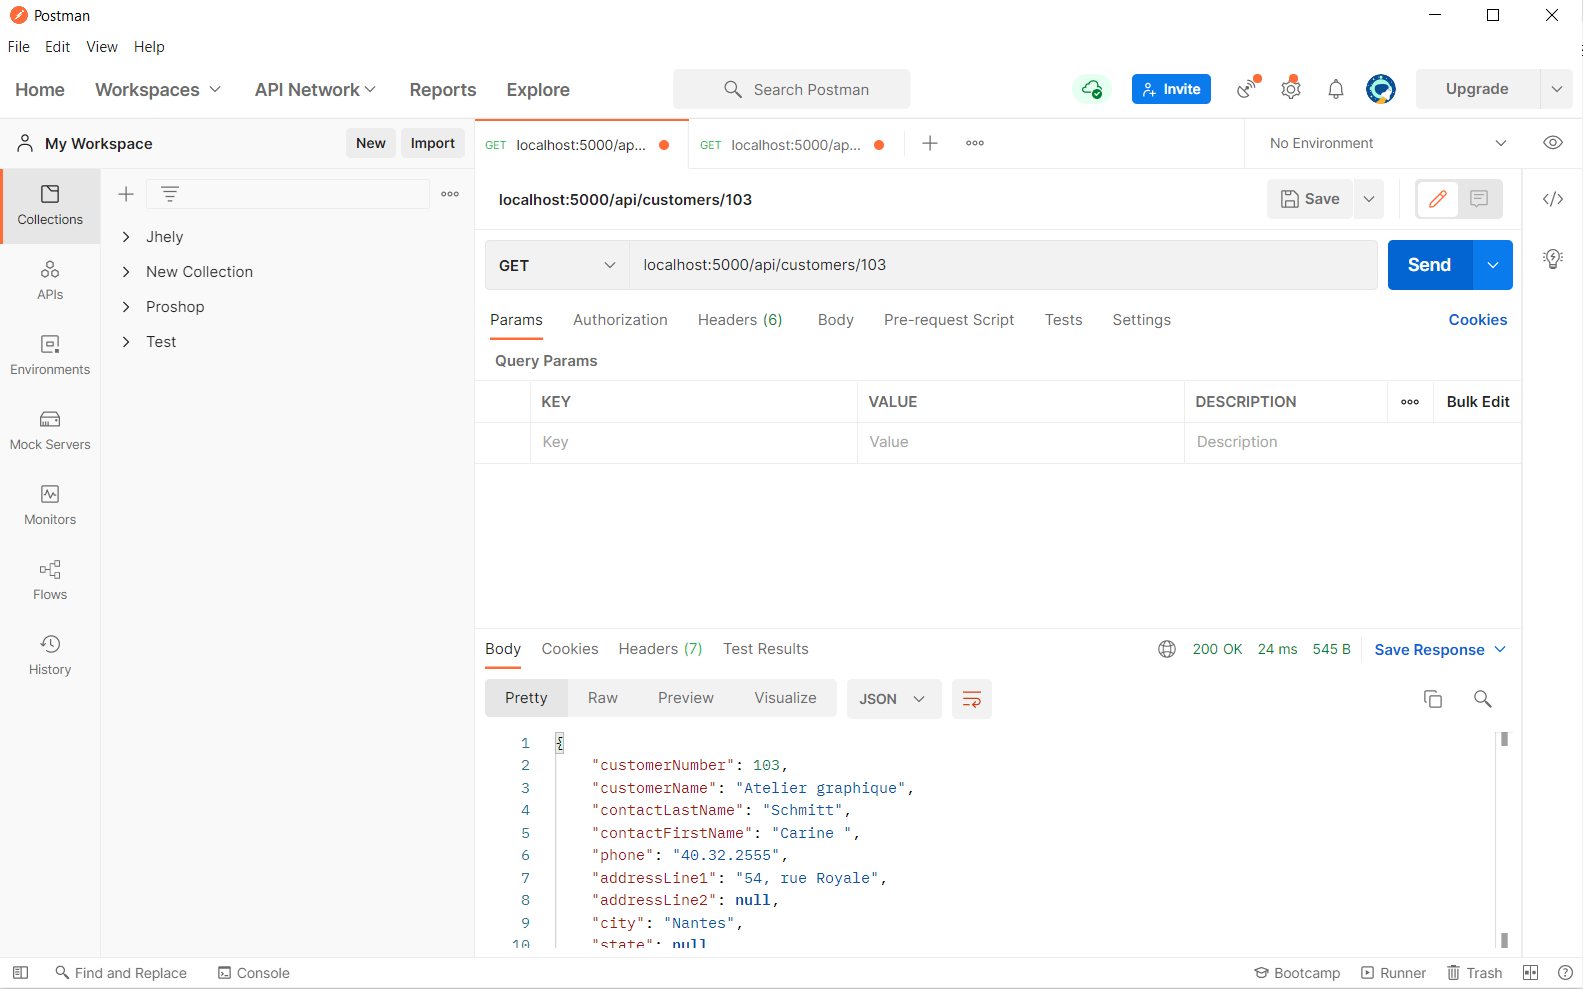Open the Mock Servers sidebar panel
Screen dimensions: 1583x989
pos(50,430)
